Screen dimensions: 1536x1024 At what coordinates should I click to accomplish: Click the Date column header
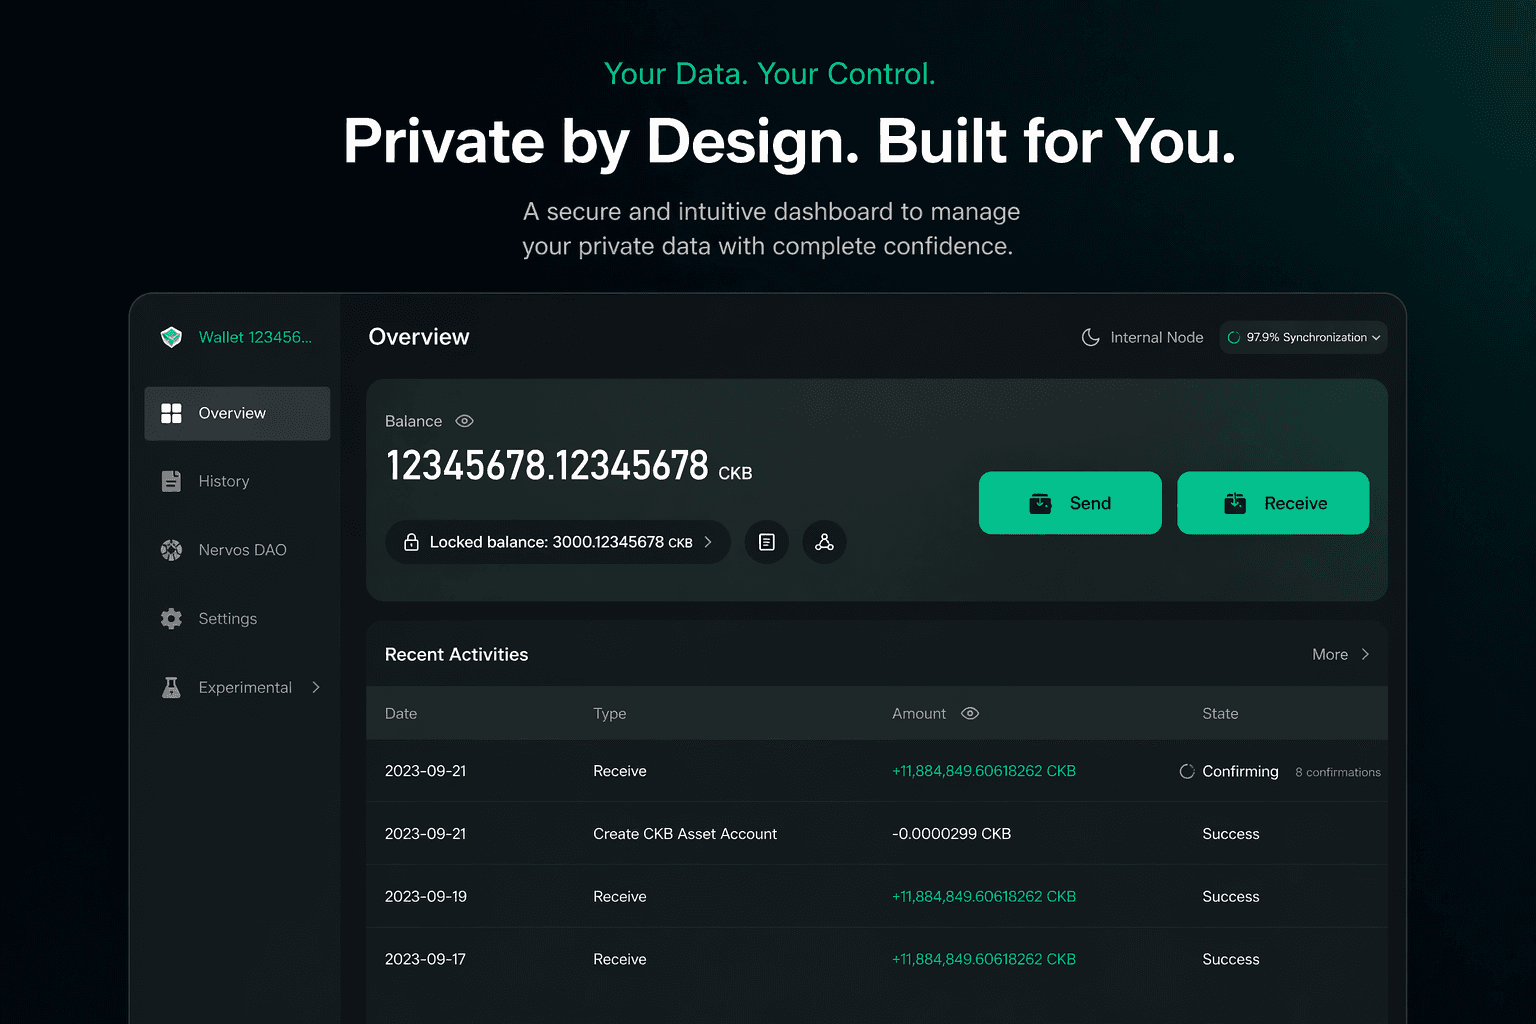401,713
